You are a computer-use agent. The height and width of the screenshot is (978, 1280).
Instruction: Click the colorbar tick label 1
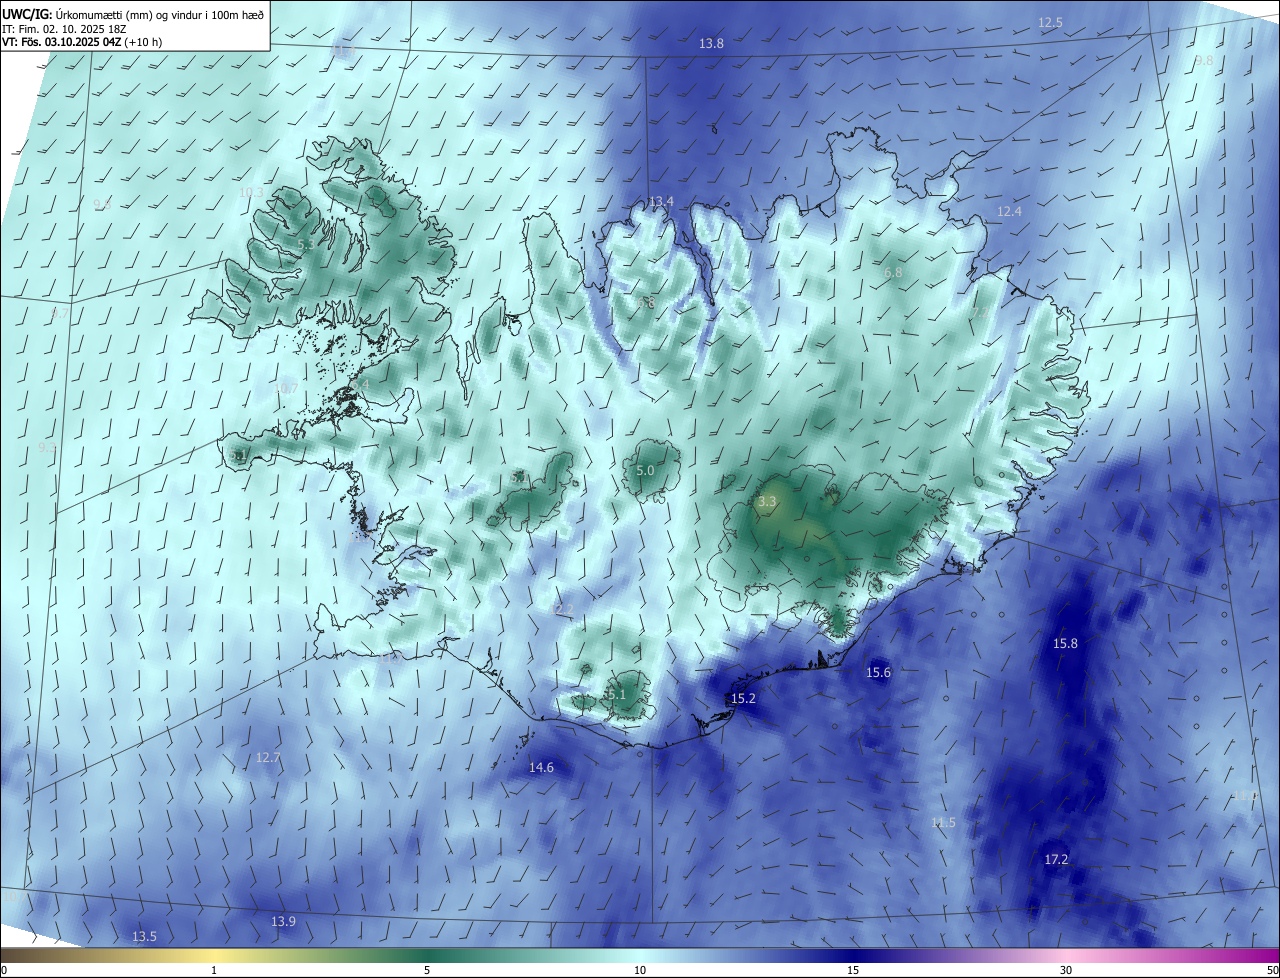(214, 970)
